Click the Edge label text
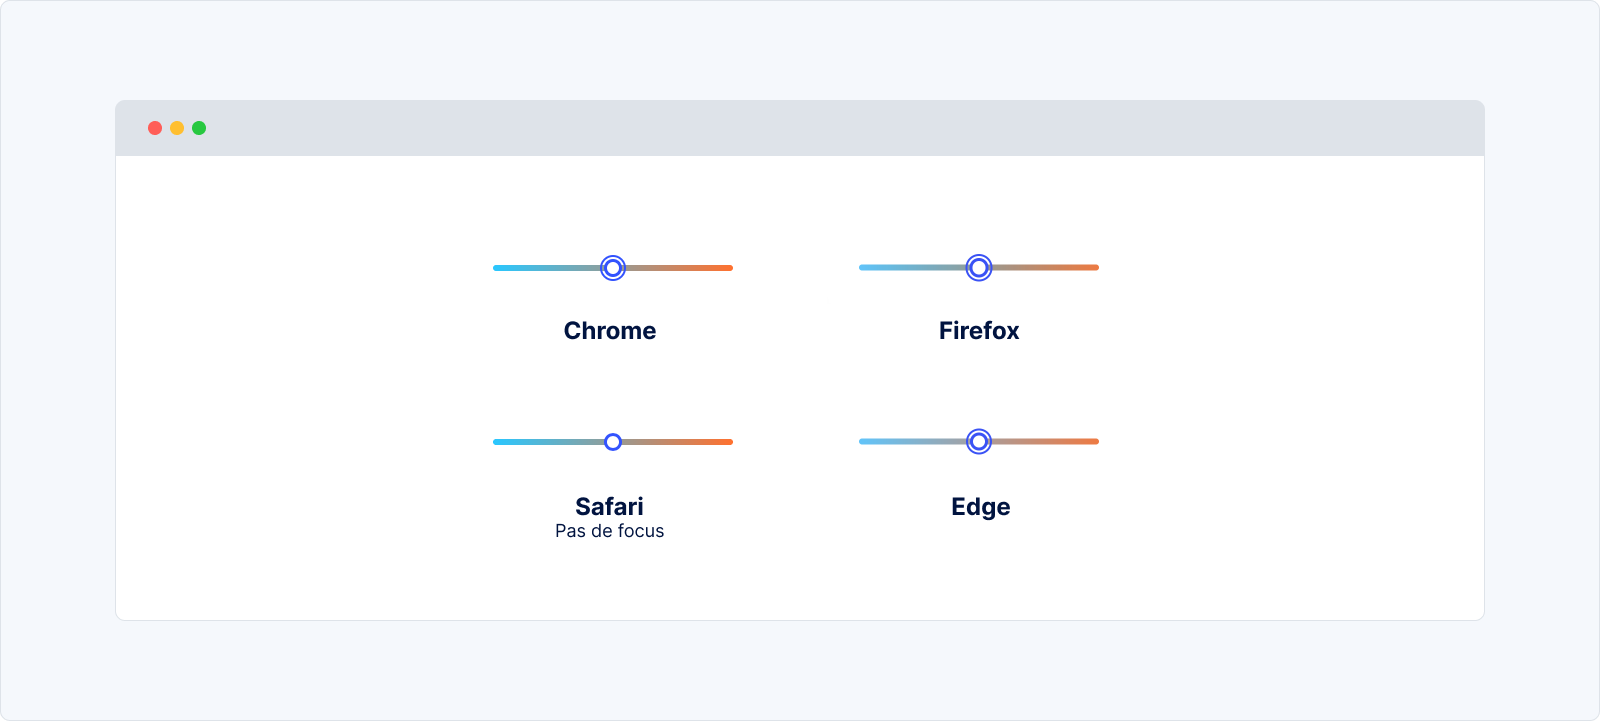1600x721 pixels. pyautogui.click(x=980, y=507)
